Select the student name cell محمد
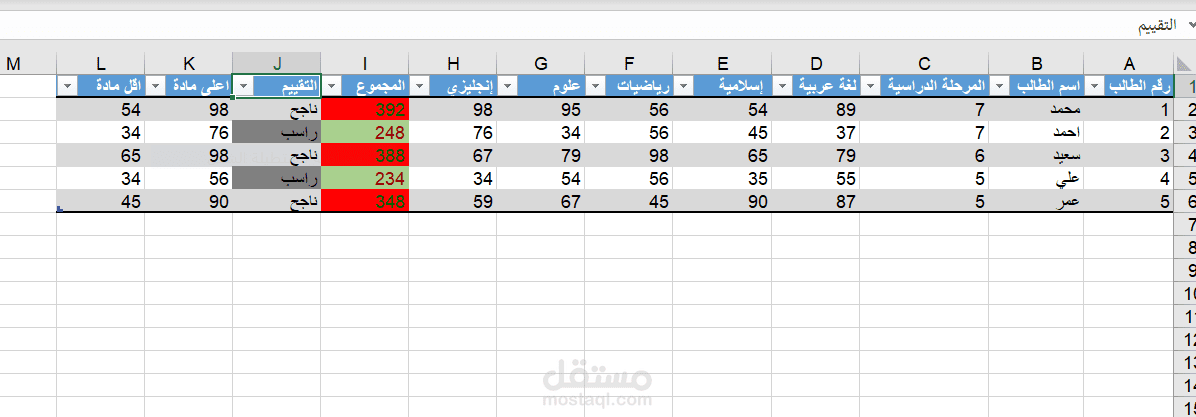The image size is (1196, 417). pyautogui.click(x=1037, y=110)
